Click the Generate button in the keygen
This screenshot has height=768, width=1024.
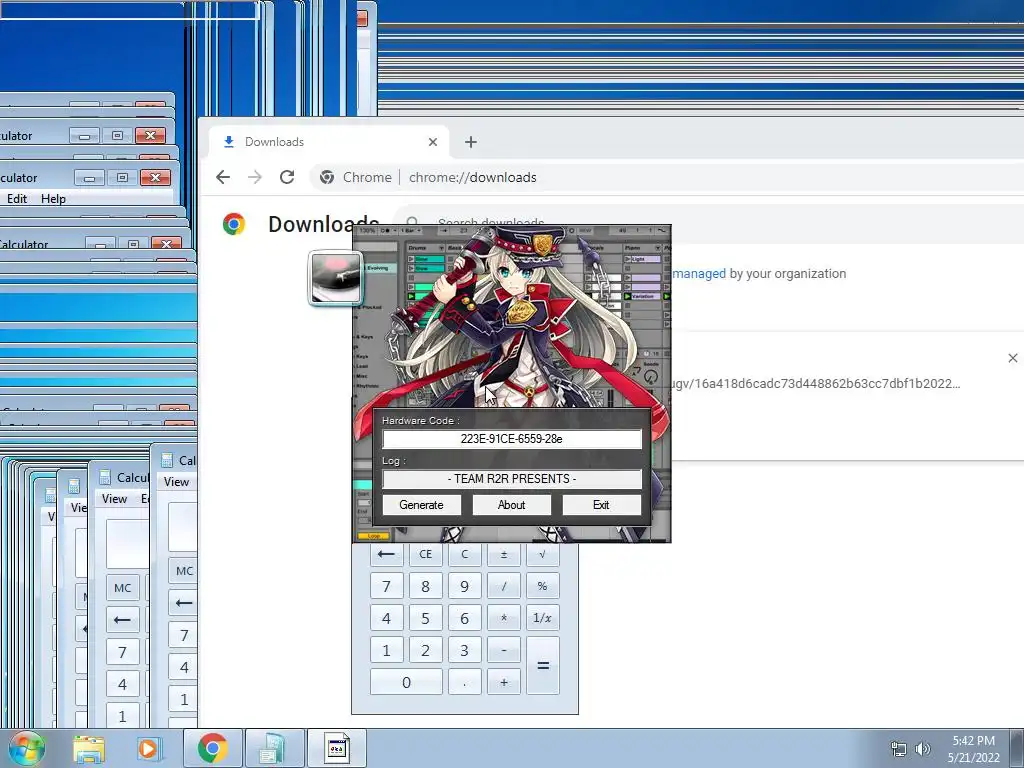coord(421,505)
